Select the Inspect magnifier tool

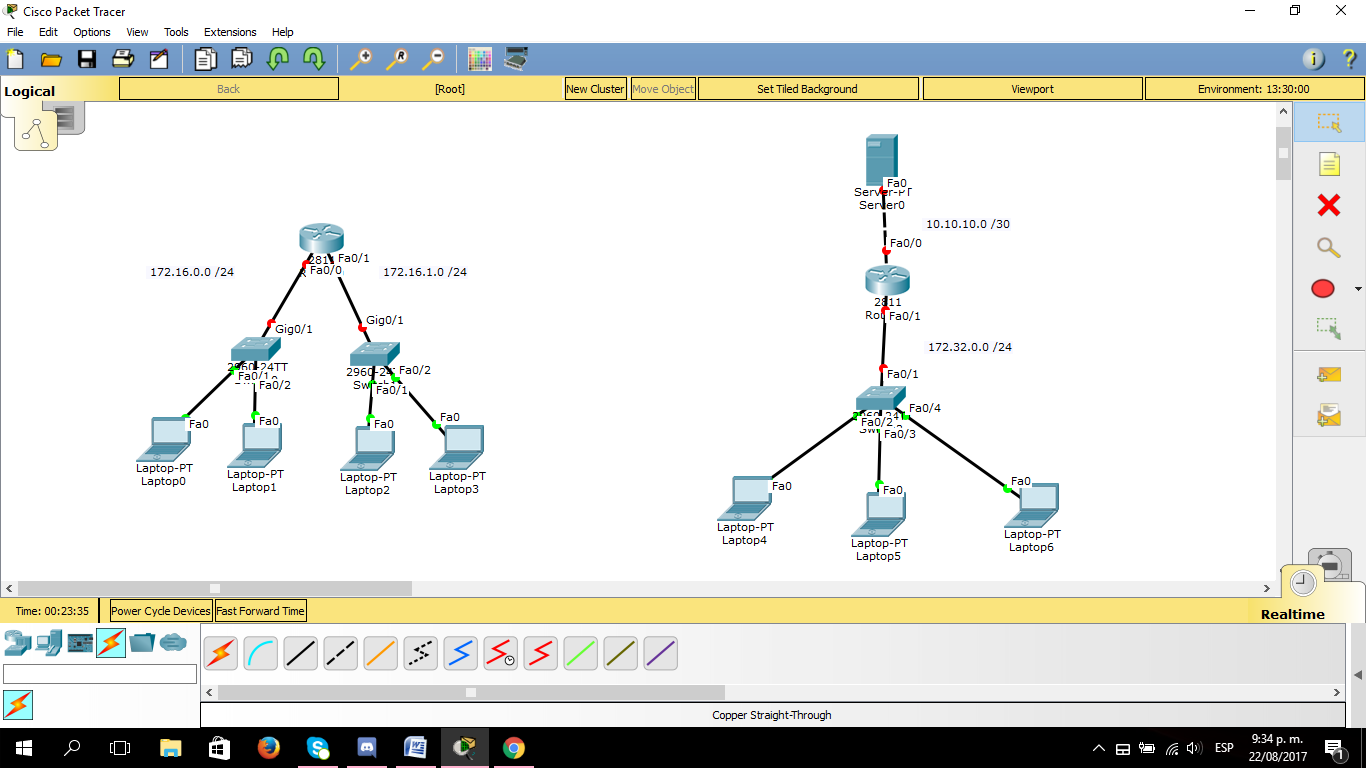coord(1327,247)
